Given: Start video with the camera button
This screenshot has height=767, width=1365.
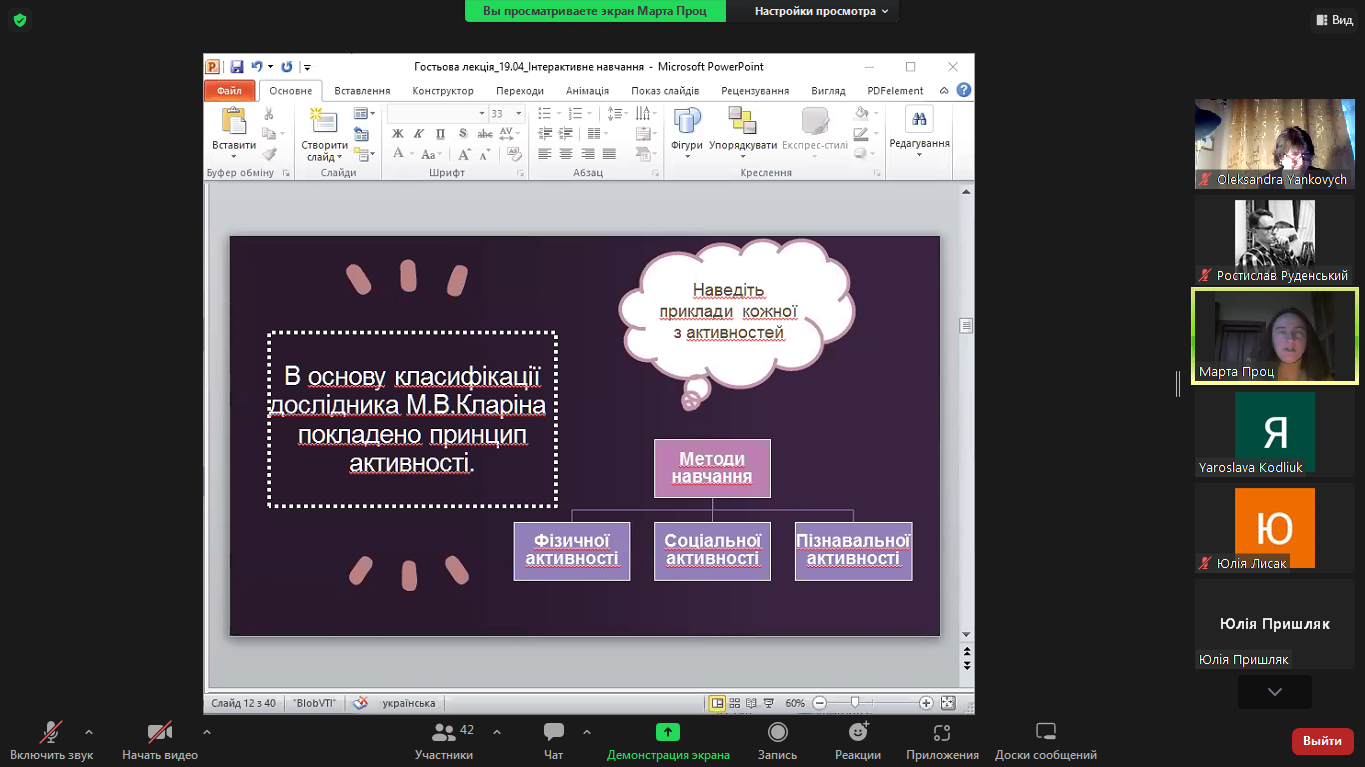Looking at the screenshot, I should [x=159, y=733].
